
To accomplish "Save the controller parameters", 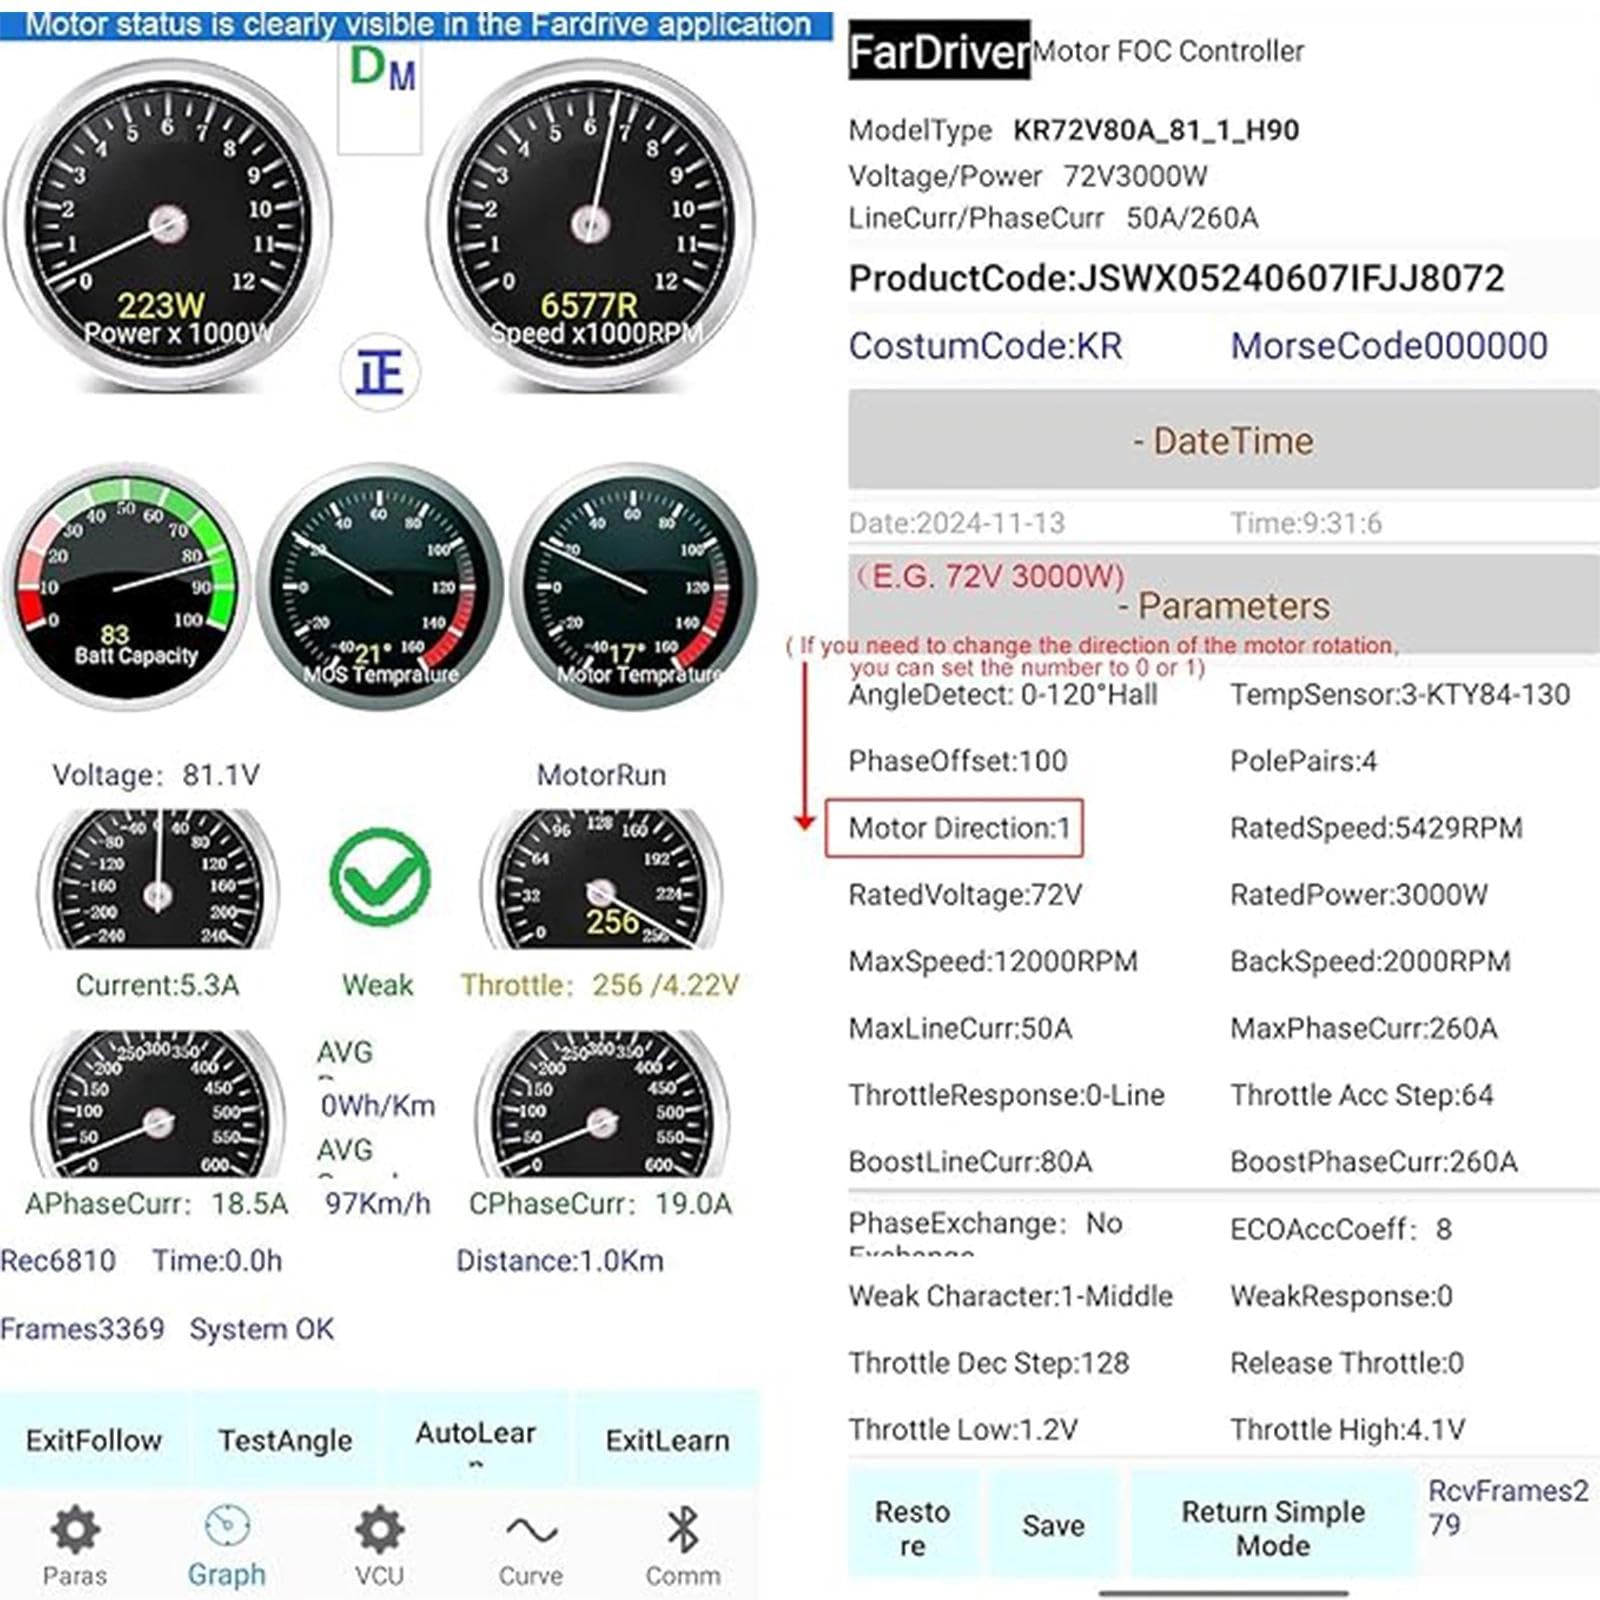I will (x=1053, y=1526).
